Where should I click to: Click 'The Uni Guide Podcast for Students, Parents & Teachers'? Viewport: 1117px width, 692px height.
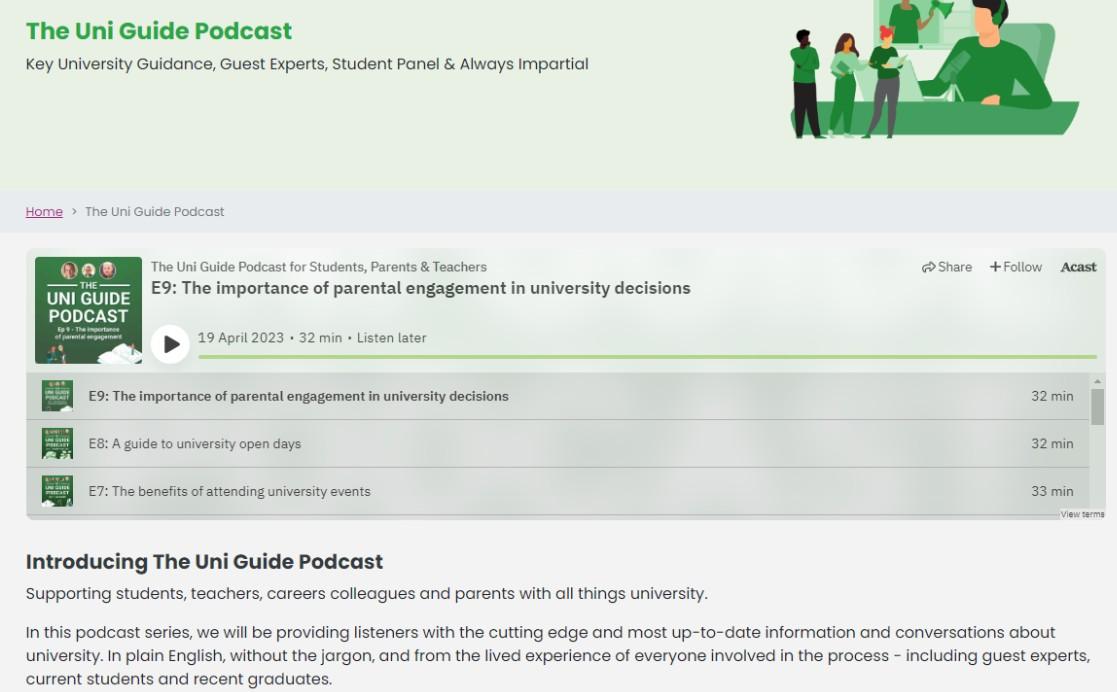pyautogui.click(x=318, y=267)
